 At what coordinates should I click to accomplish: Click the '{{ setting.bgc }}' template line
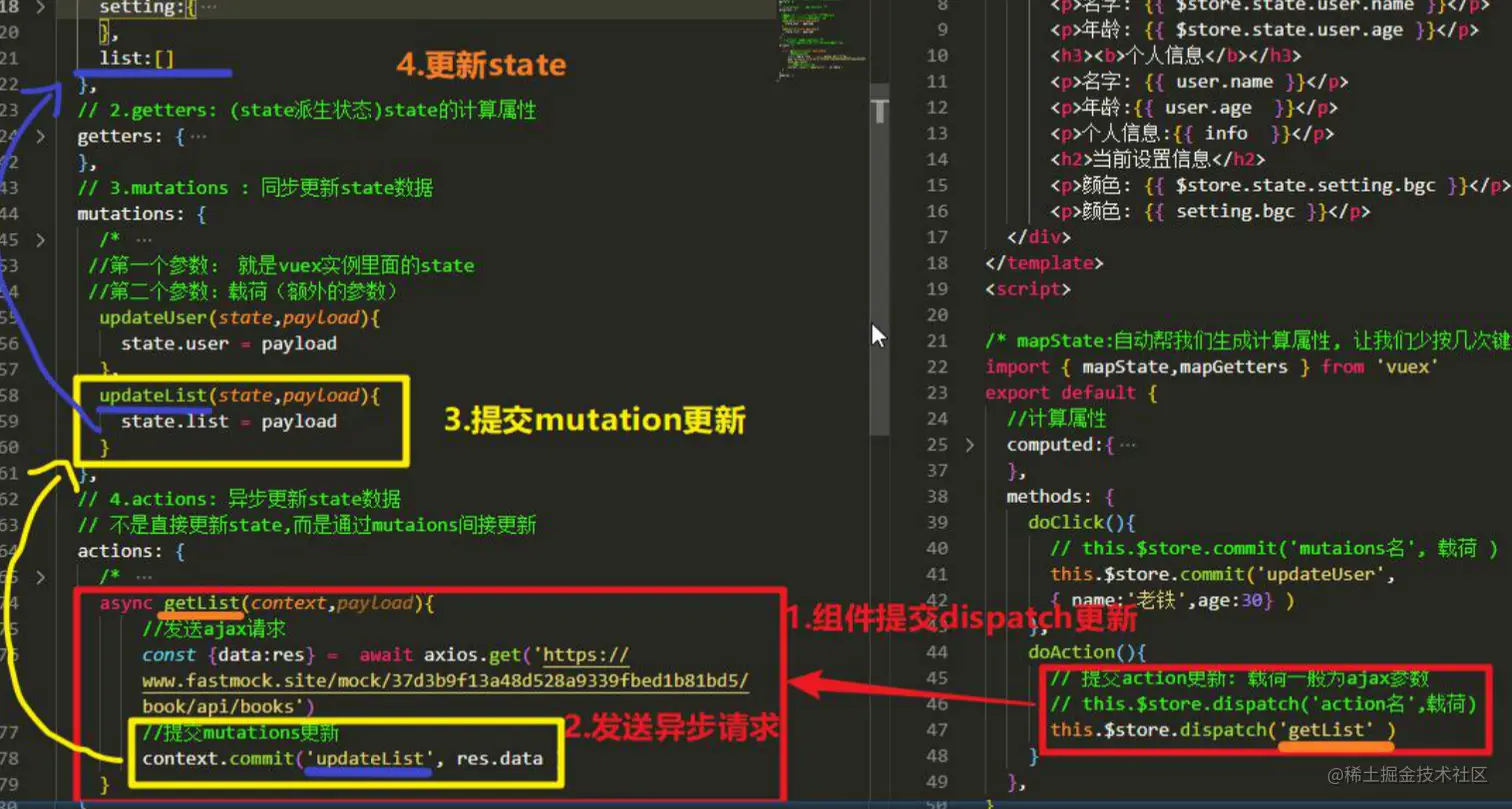point(1210,212)
